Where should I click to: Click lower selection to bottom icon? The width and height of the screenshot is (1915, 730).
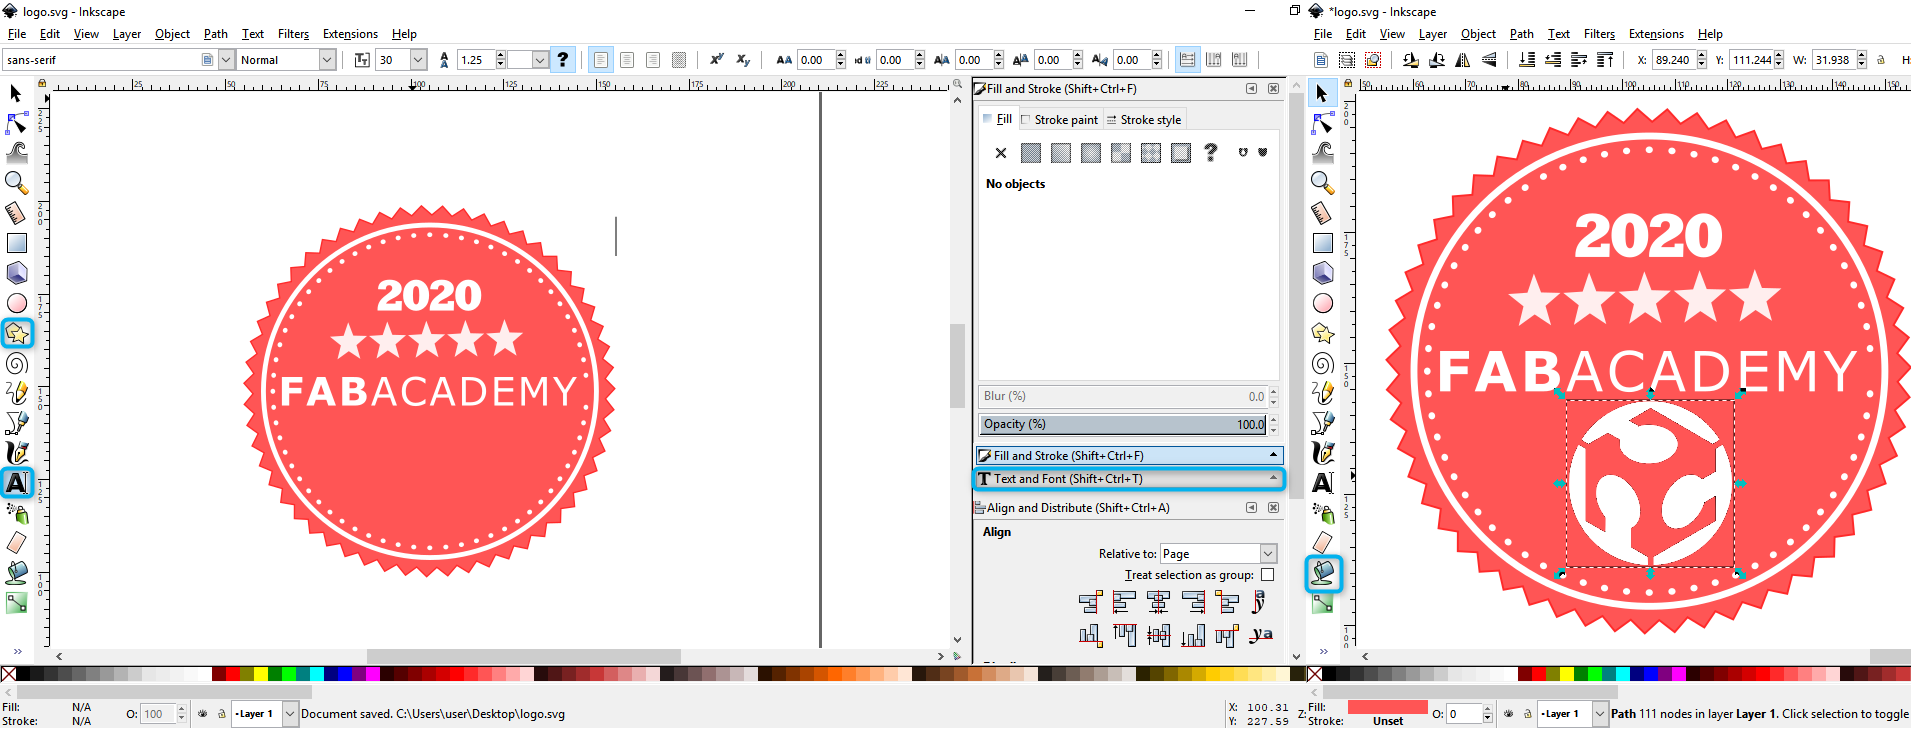point(1527,60)
